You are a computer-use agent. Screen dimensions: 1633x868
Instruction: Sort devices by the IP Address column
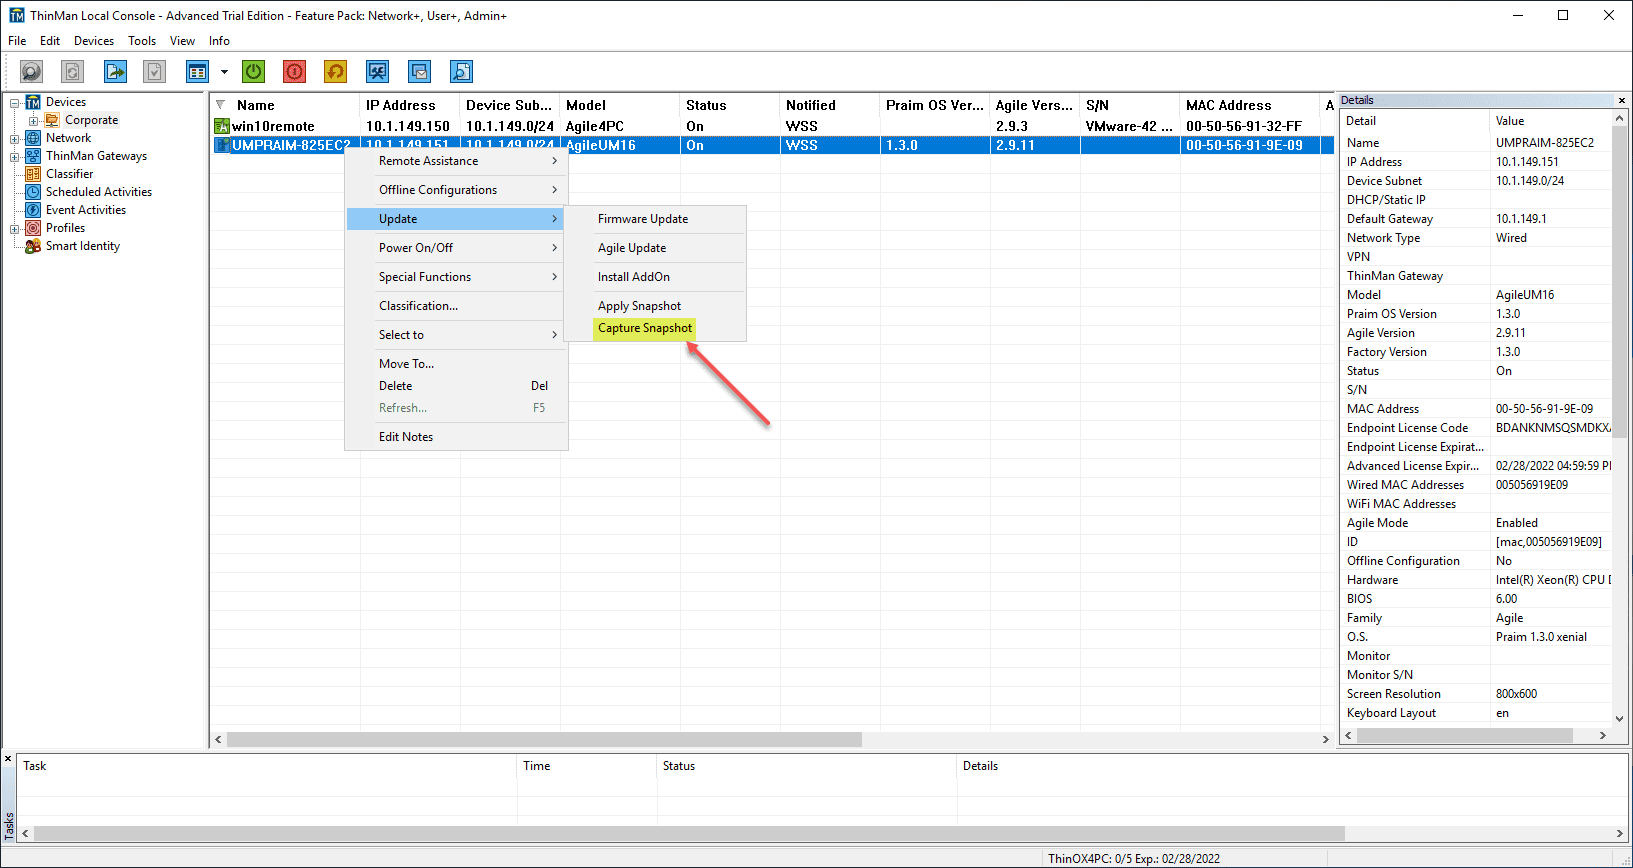(410, 105)
